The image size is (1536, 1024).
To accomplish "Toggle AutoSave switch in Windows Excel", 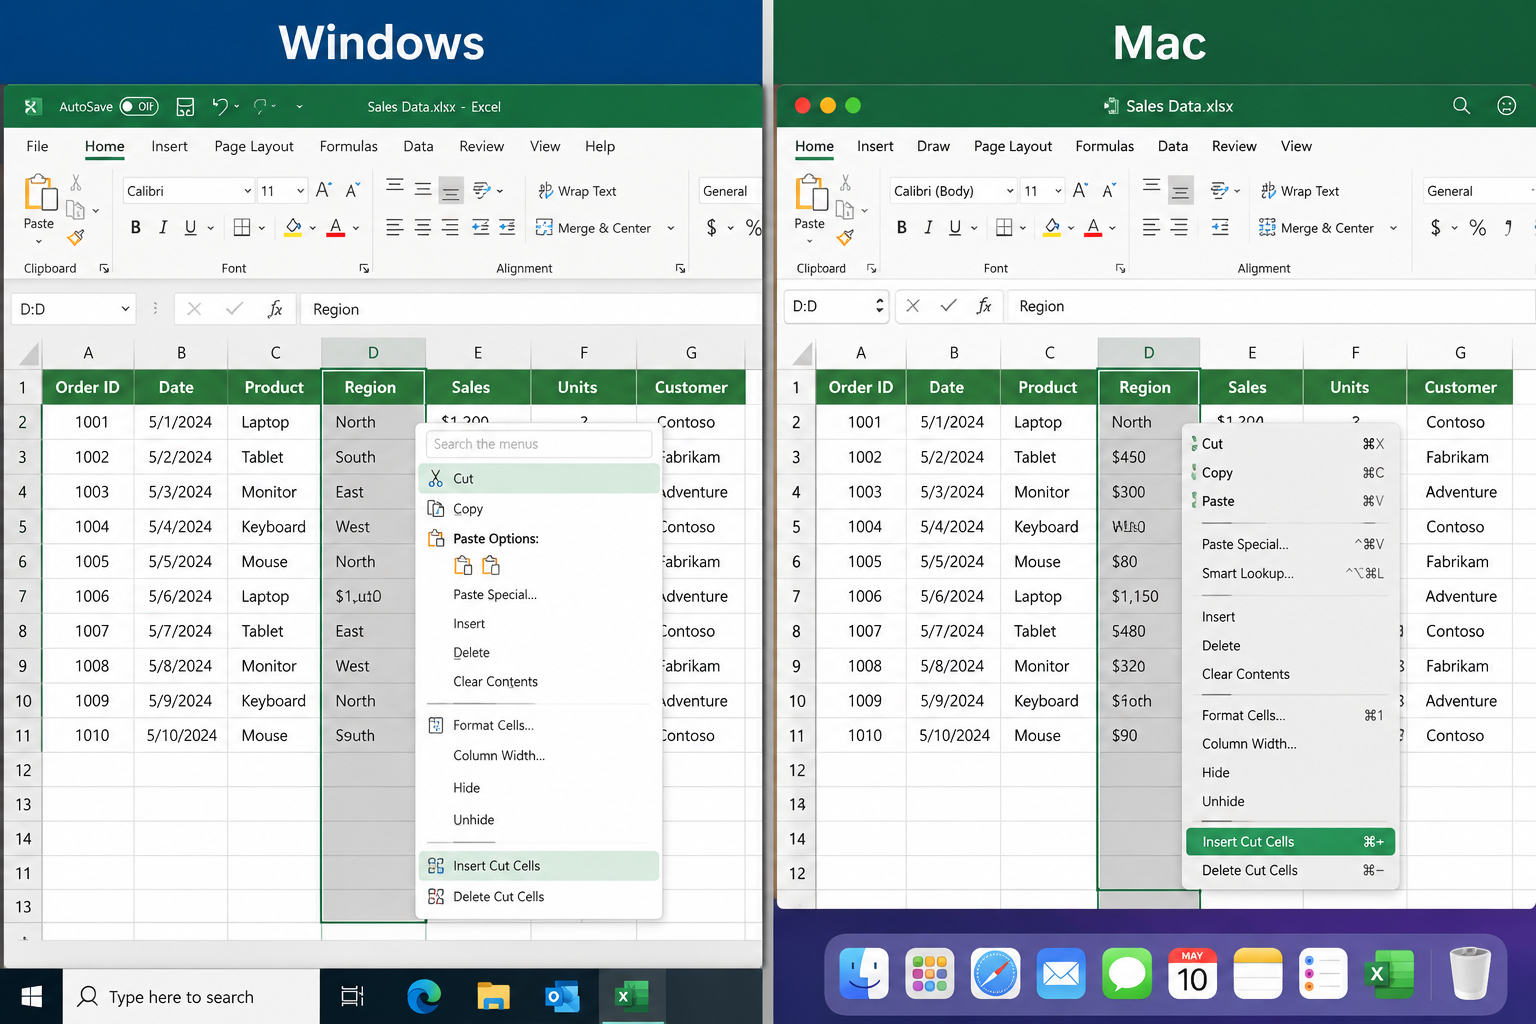I will 139,106.
